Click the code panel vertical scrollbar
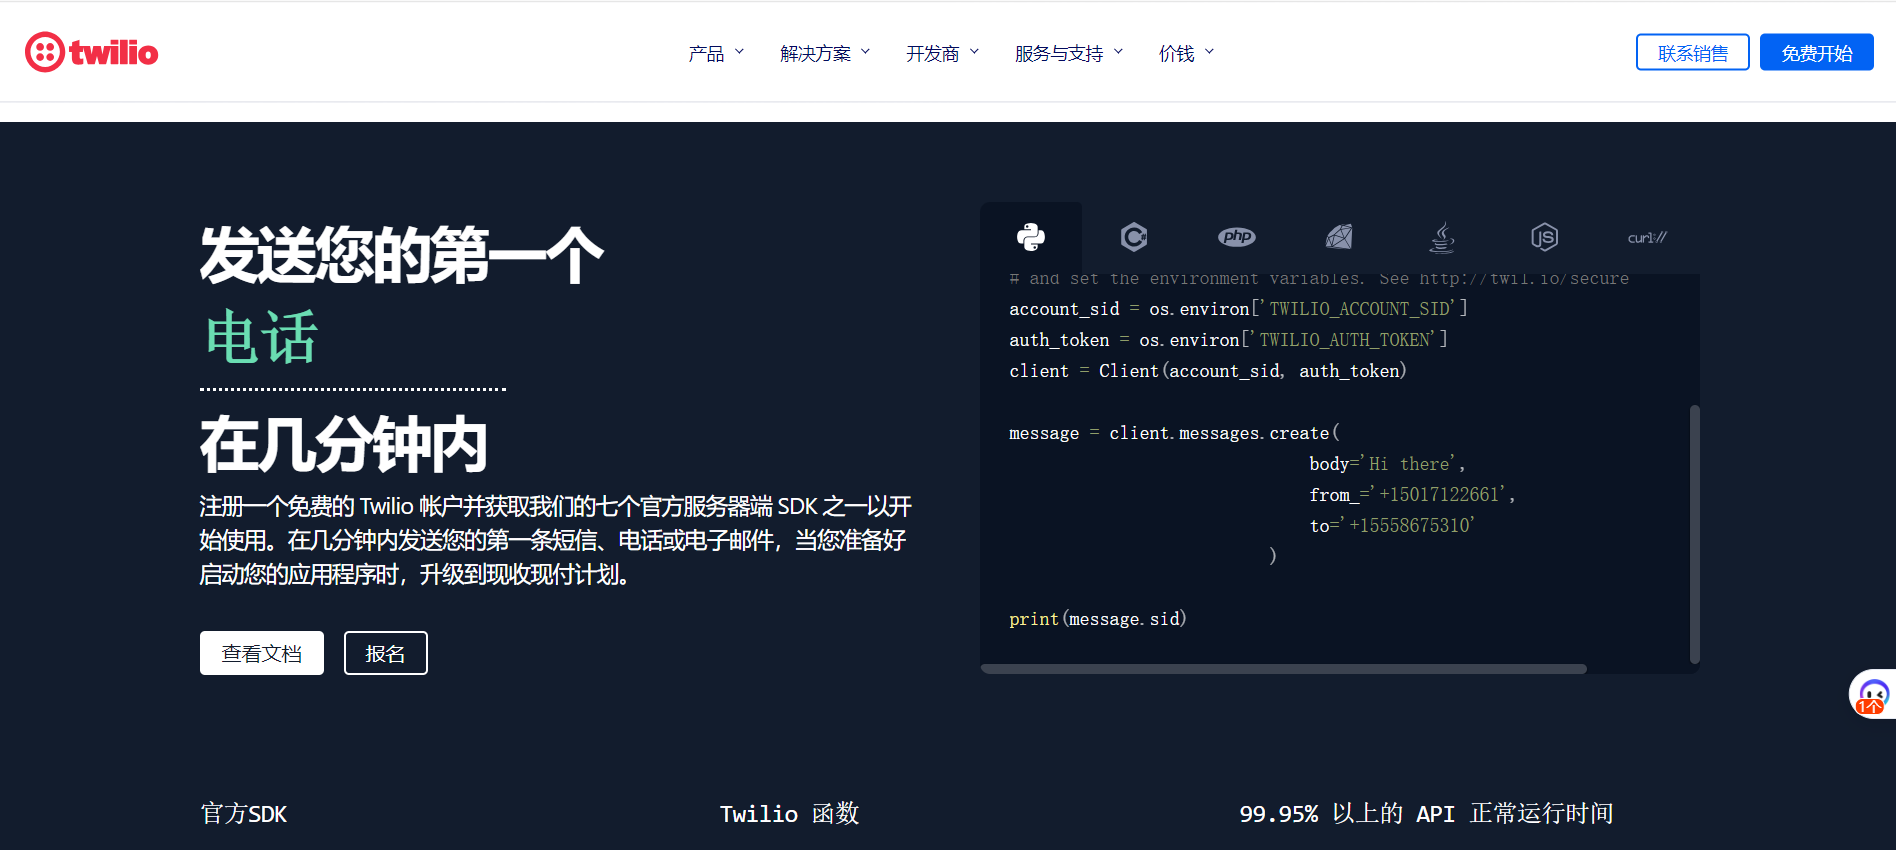 pos(1695,534)
